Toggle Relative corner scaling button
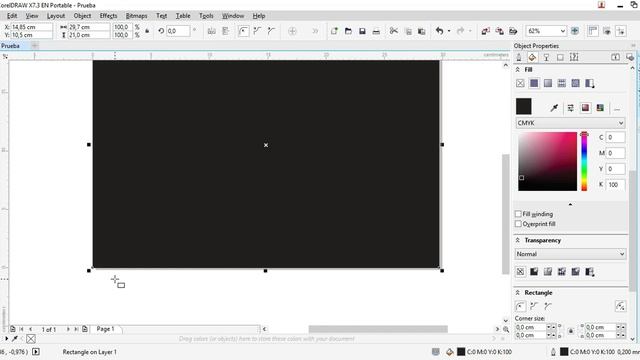This screenshot has height=360, width=640. (x=620, y=306)
